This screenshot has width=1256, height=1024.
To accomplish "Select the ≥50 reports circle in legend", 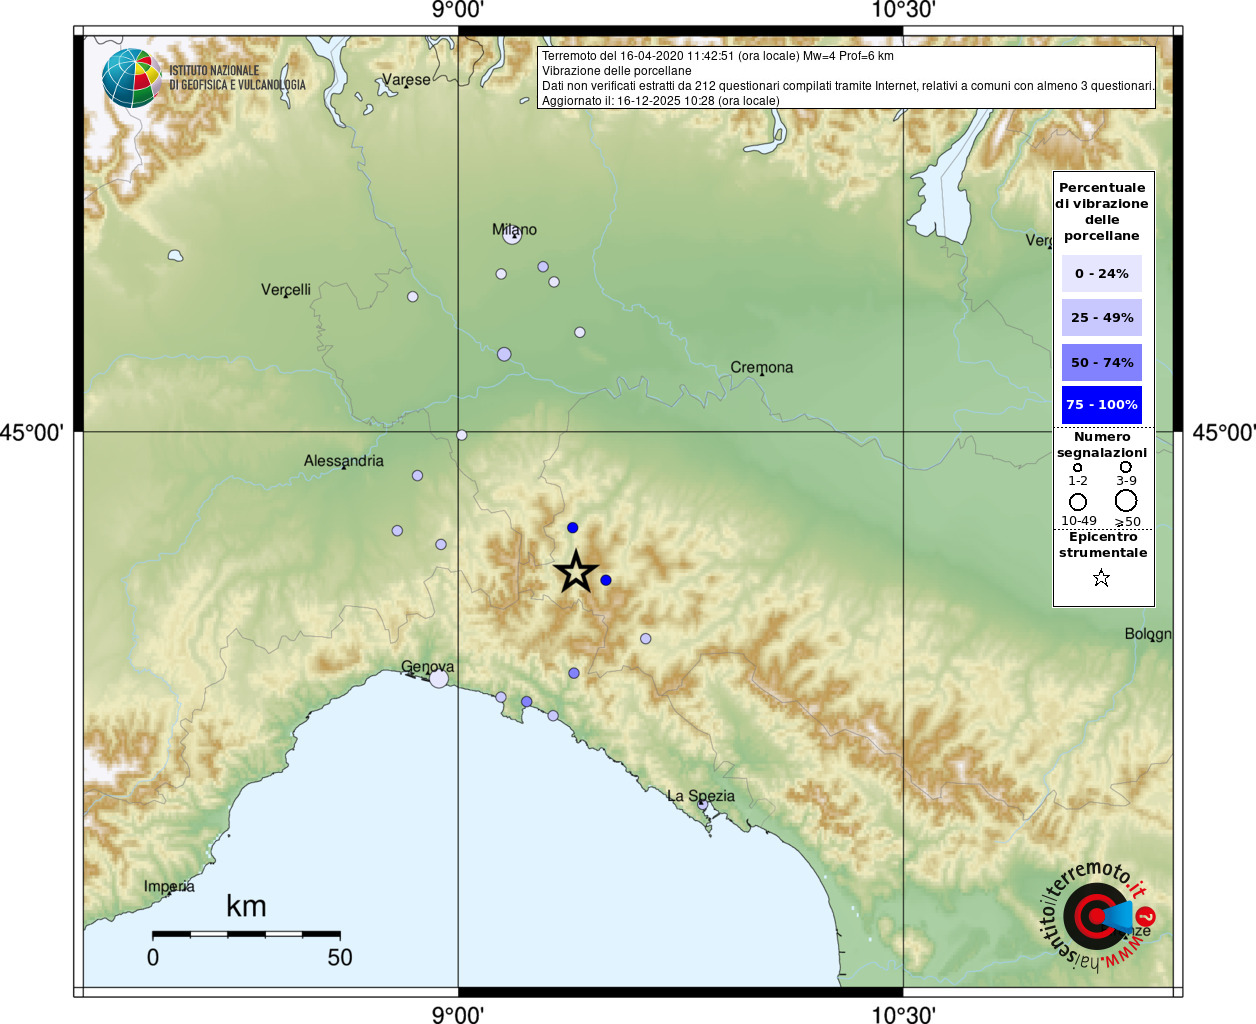I will point(1126,500).
